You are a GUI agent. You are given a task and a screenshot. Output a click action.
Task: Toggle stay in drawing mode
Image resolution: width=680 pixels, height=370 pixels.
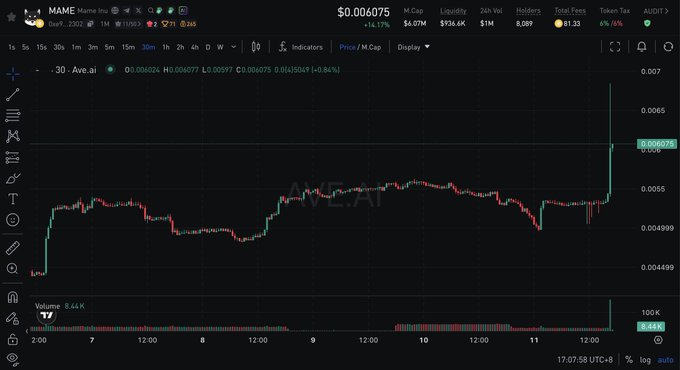[x=13, y=318]
